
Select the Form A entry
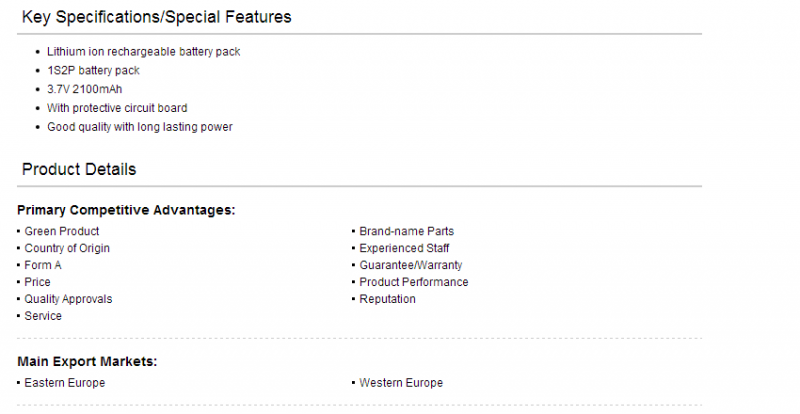coord(43,265)
